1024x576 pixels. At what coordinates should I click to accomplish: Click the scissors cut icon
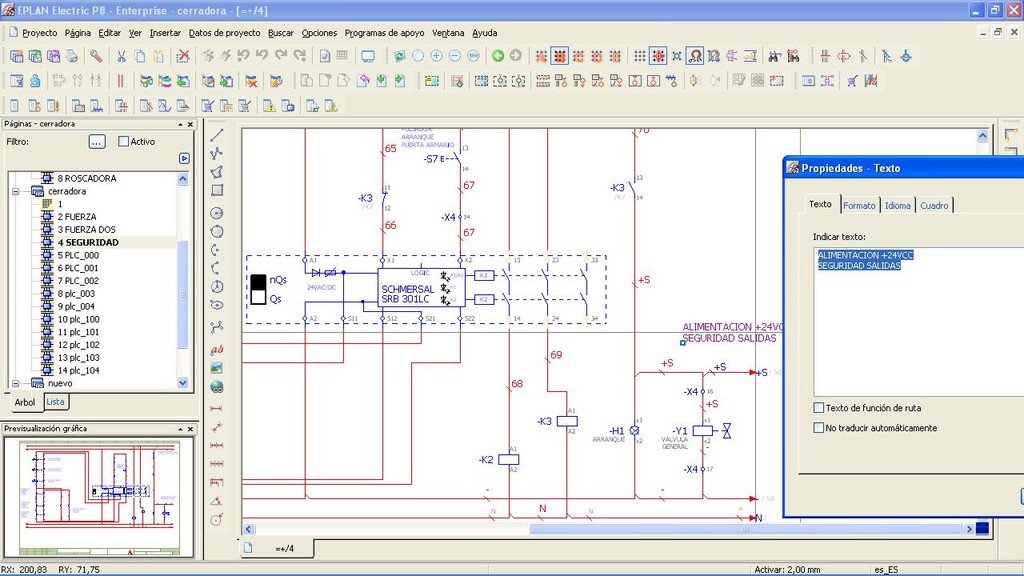(x=120, y=56)
